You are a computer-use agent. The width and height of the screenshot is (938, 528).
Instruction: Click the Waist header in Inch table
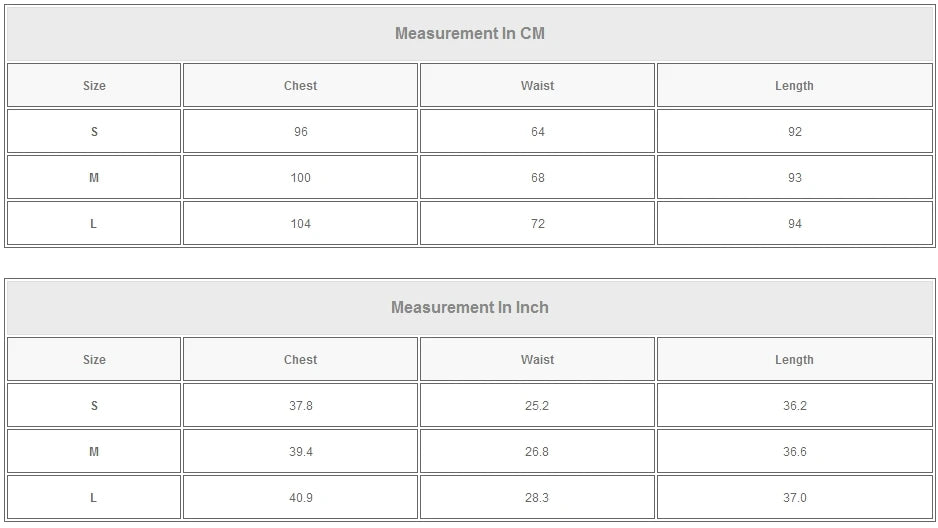(x=537, y=360)
